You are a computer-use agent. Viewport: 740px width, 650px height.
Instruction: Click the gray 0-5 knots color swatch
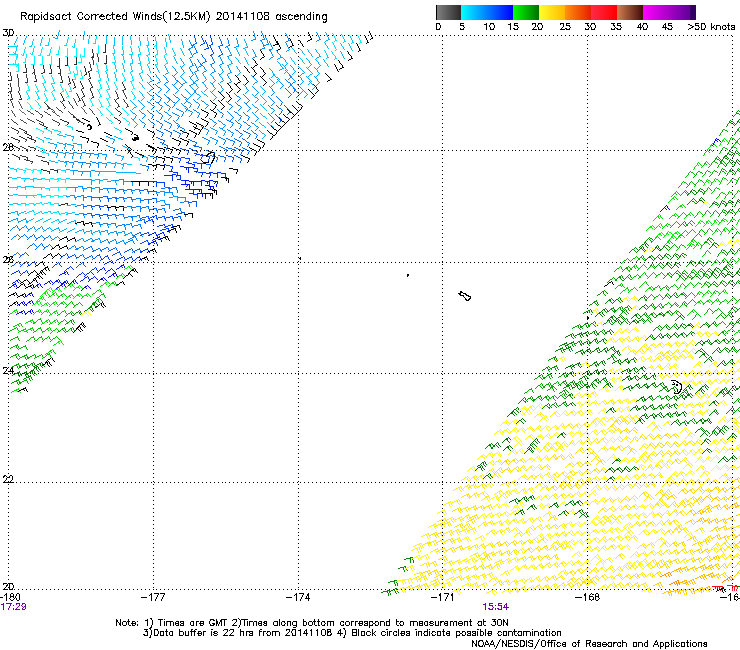(448, 12)
